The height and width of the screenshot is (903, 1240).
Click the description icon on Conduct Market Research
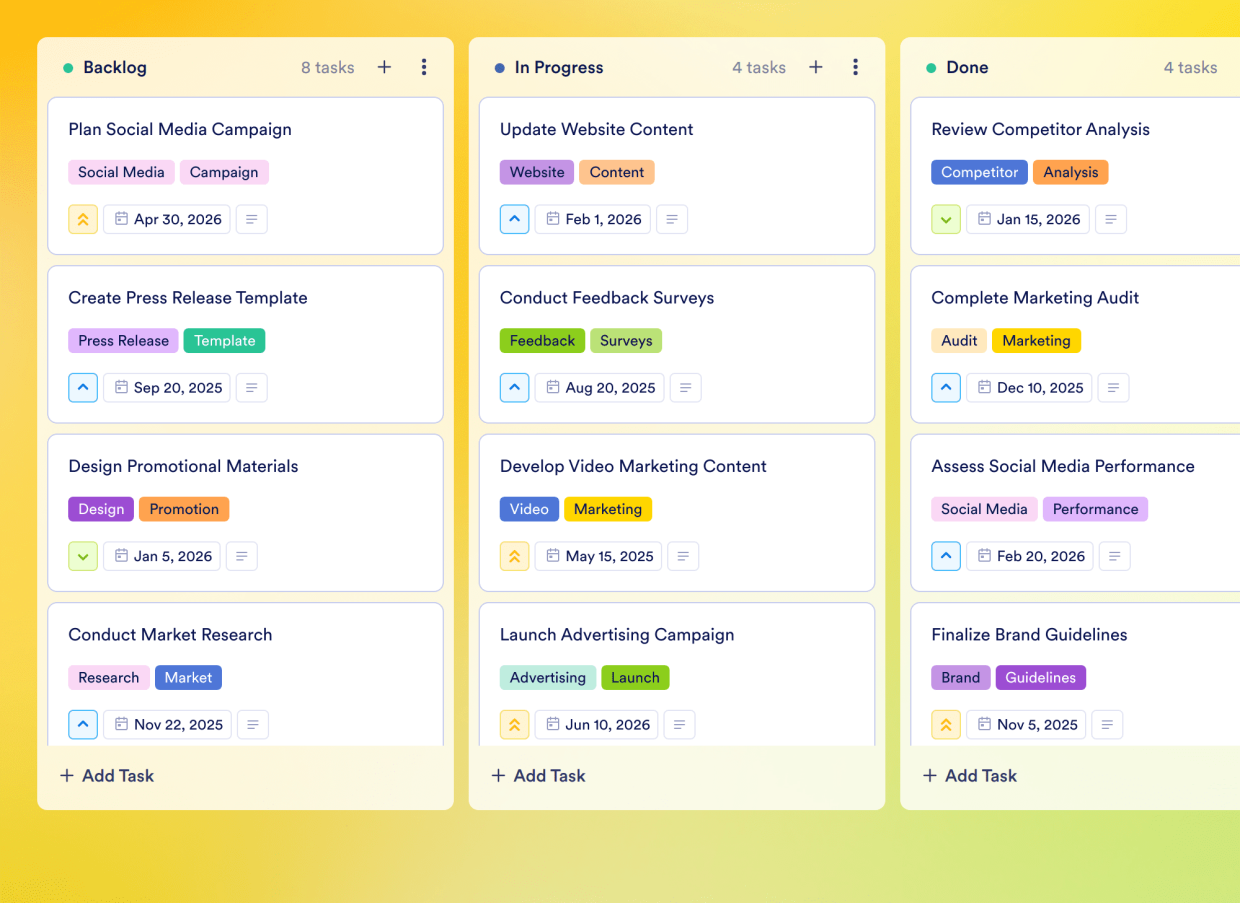[252, 724]
